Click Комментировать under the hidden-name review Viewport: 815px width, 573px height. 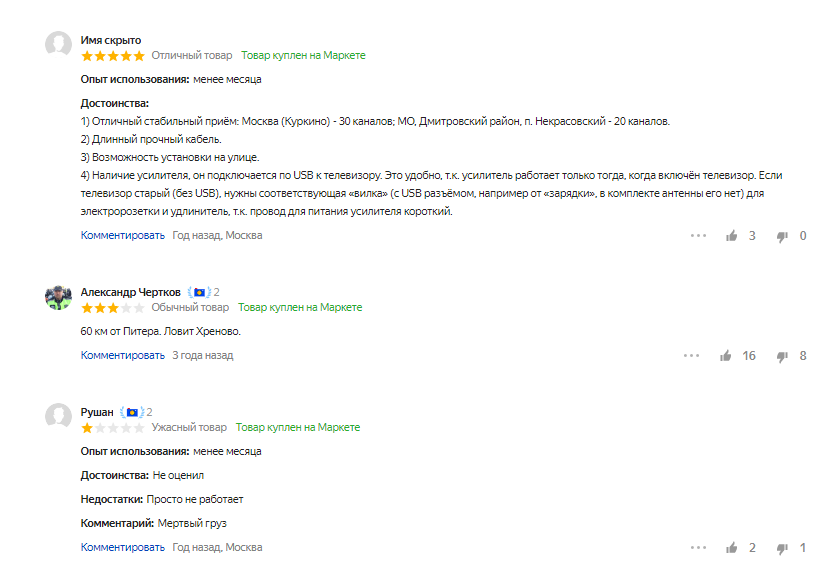[122, 236]
